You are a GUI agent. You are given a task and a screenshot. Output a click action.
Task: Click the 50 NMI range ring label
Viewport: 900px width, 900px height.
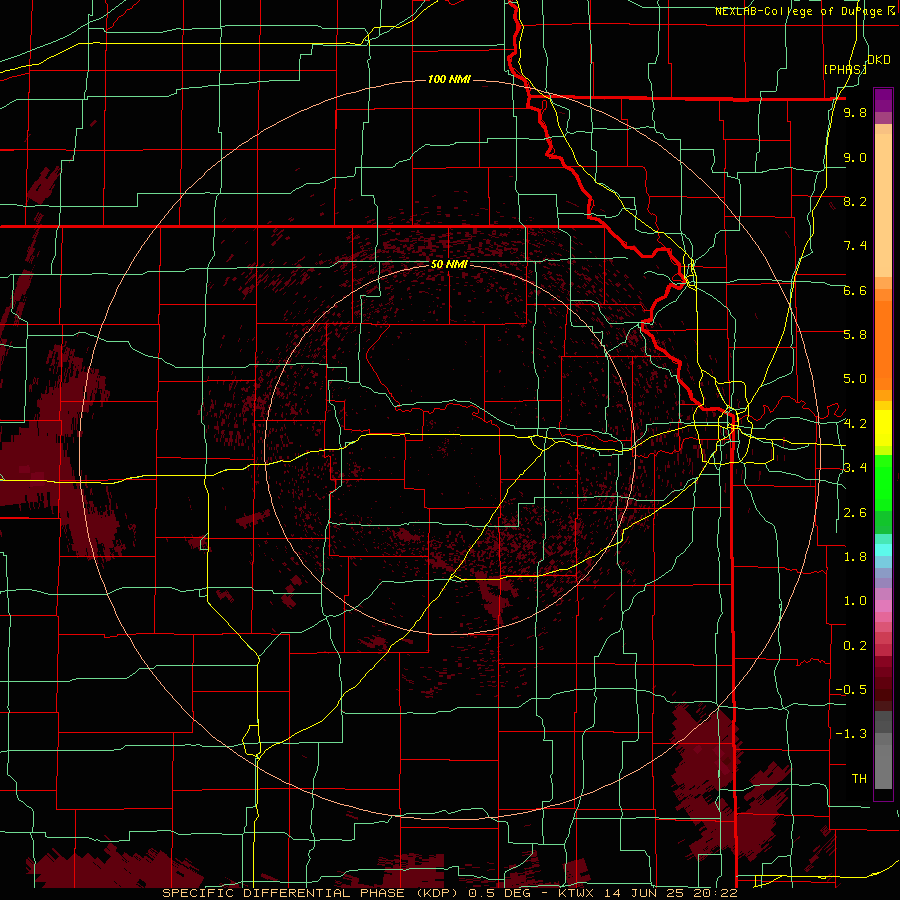click(449, 264)
